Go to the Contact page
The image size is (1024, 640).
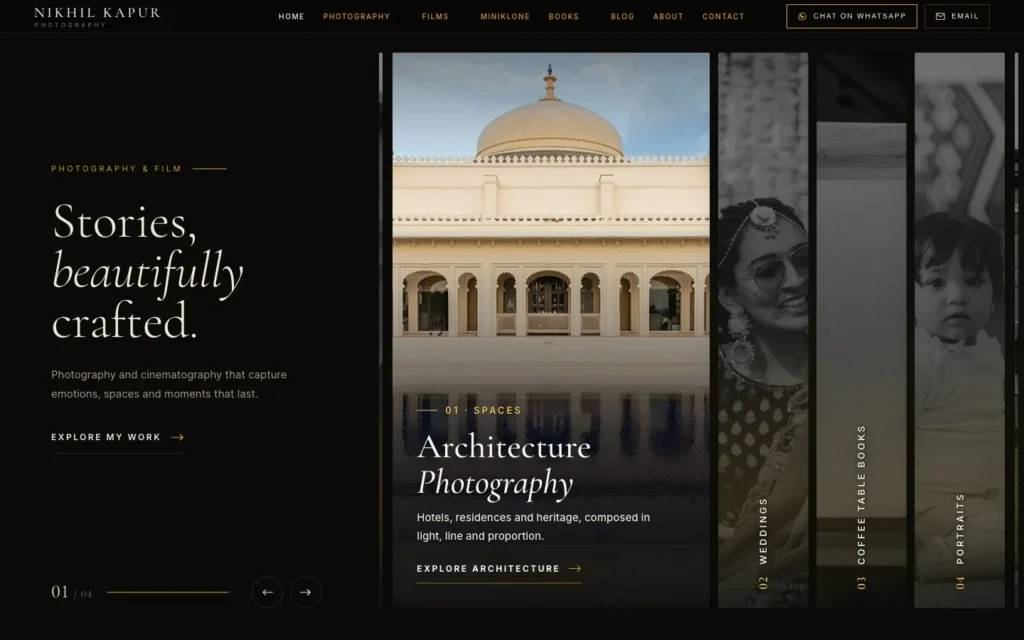coord(723,16)
